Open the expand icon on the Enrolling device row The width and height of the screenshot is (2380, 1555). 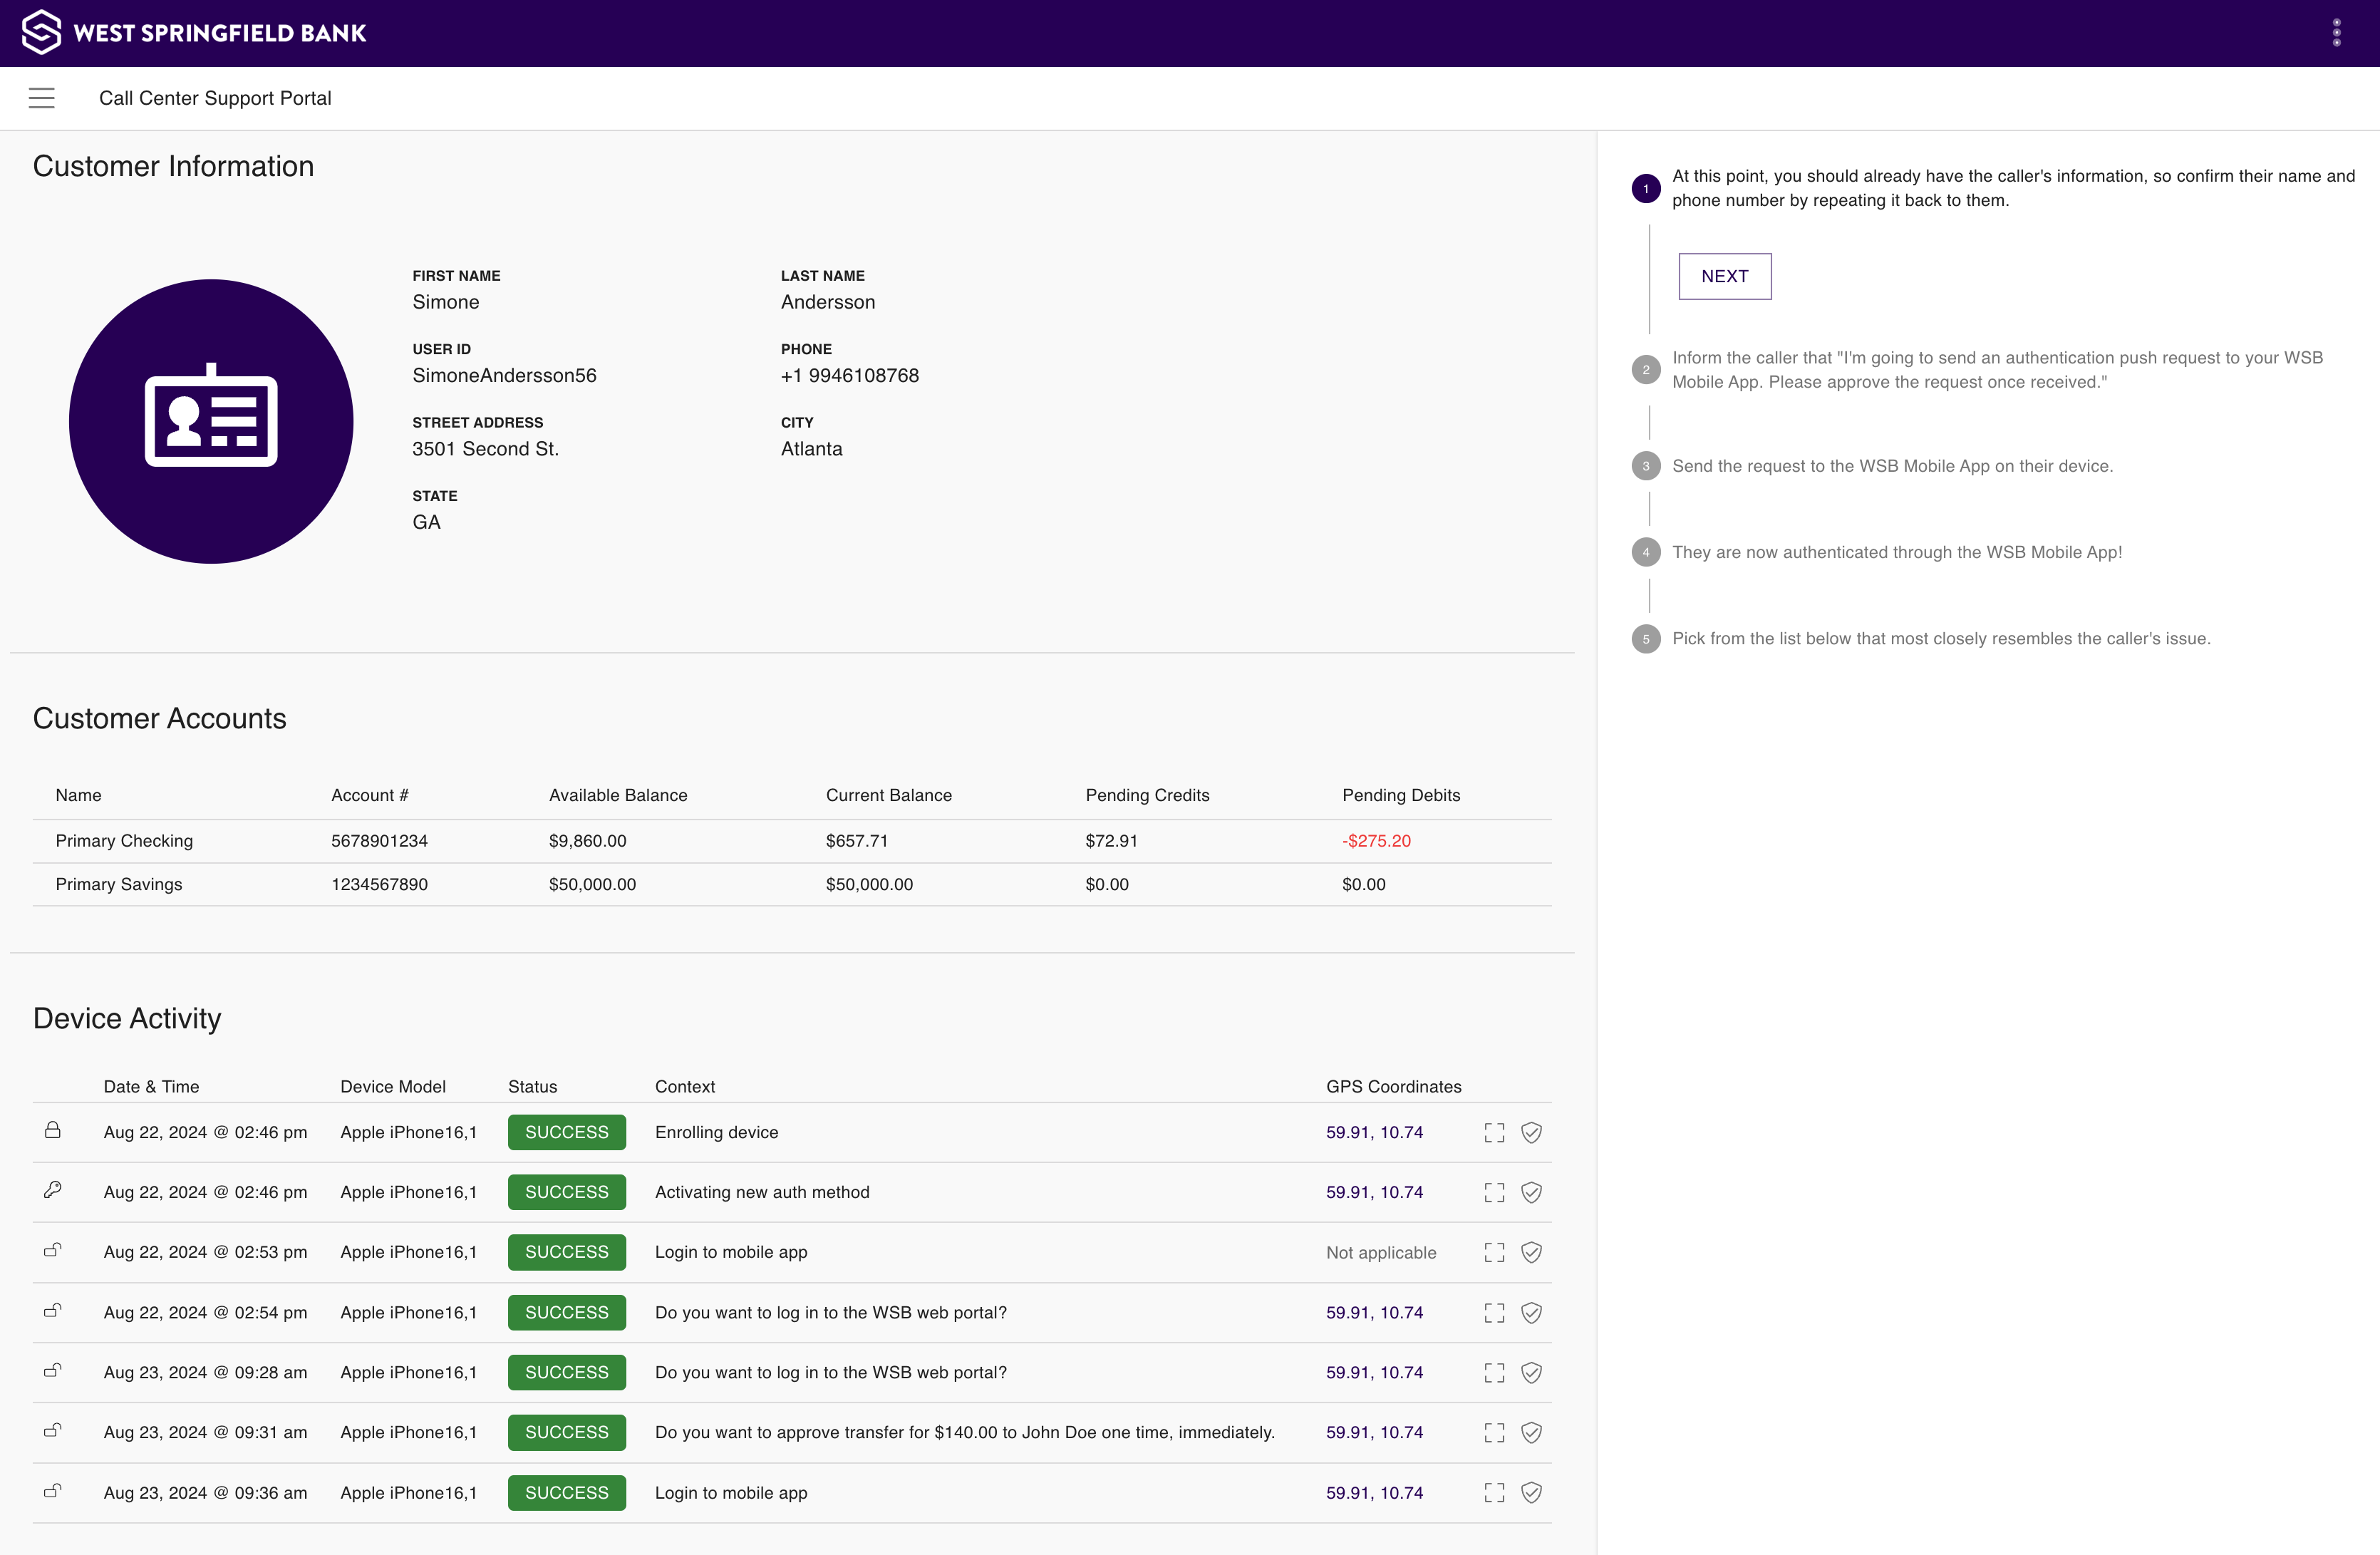(1494, 1132)
